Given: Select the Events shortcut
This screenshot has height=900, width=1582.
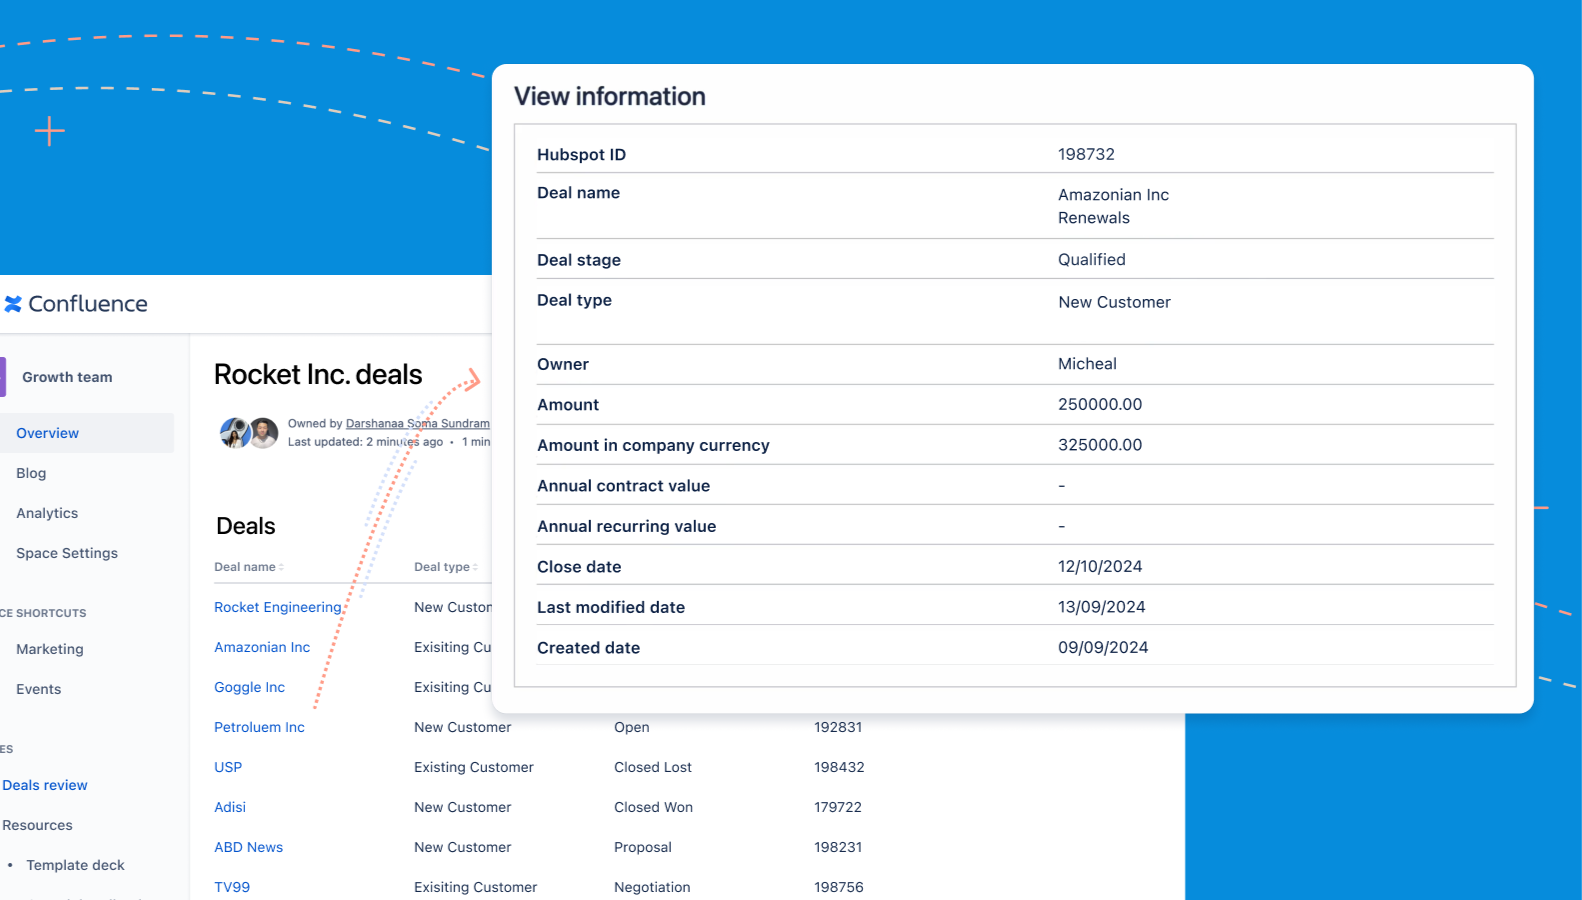Looking at the screenshot, I should 39,689.
